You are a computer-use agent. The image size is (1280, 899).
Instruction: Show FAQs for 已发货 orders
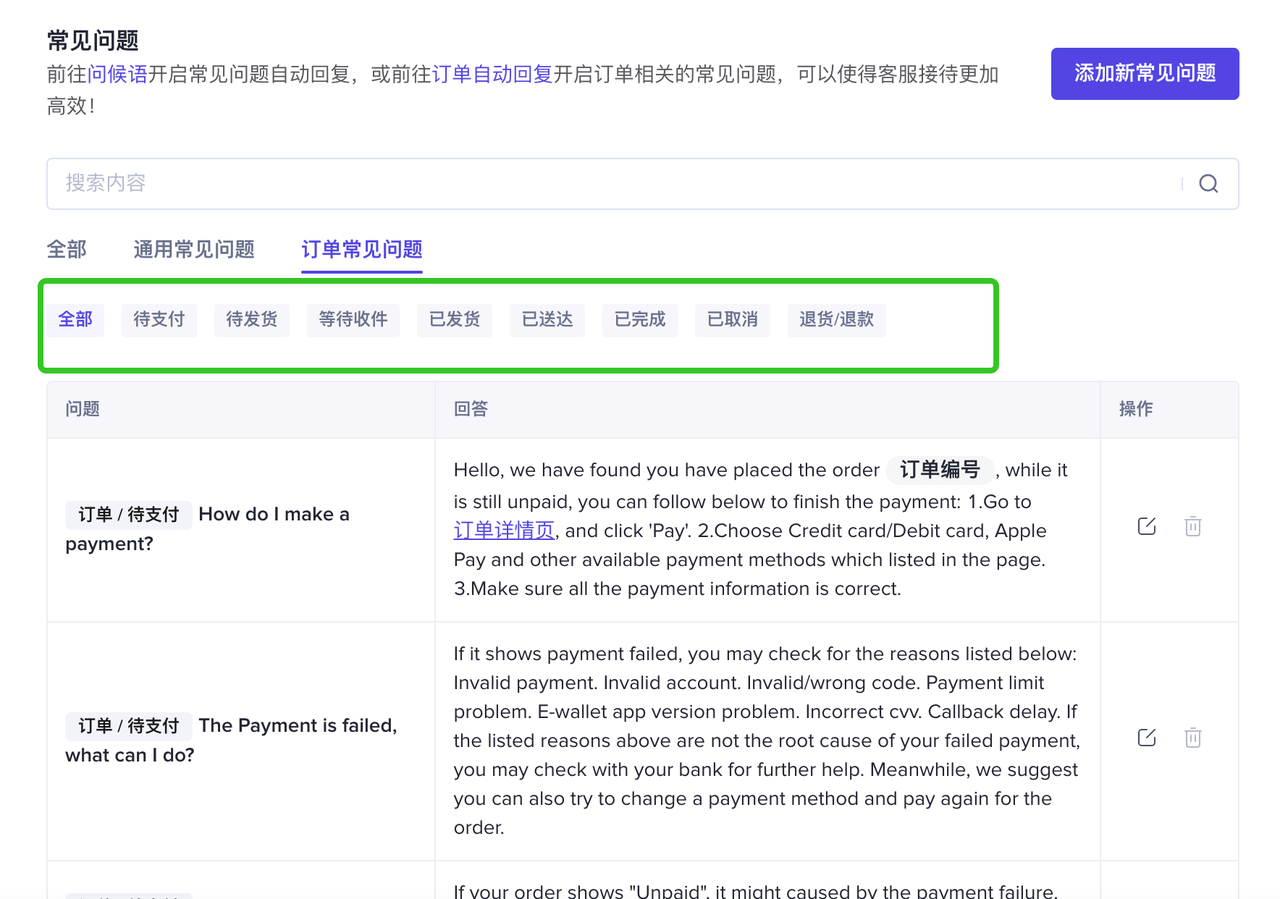[454, 320]
